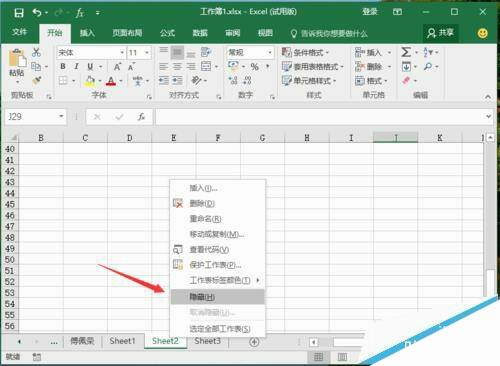Expand the Name Box dropdown
500x366 pixels.
click(x=61, y=116)
